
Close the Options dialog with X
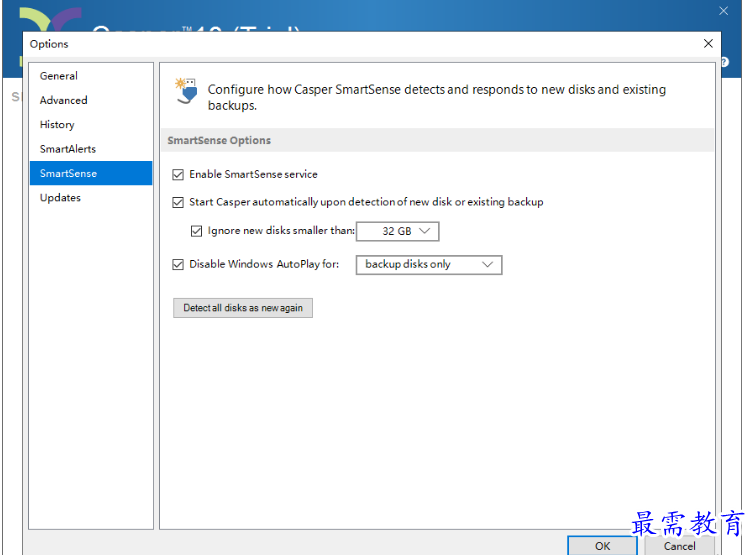[708, 44]
